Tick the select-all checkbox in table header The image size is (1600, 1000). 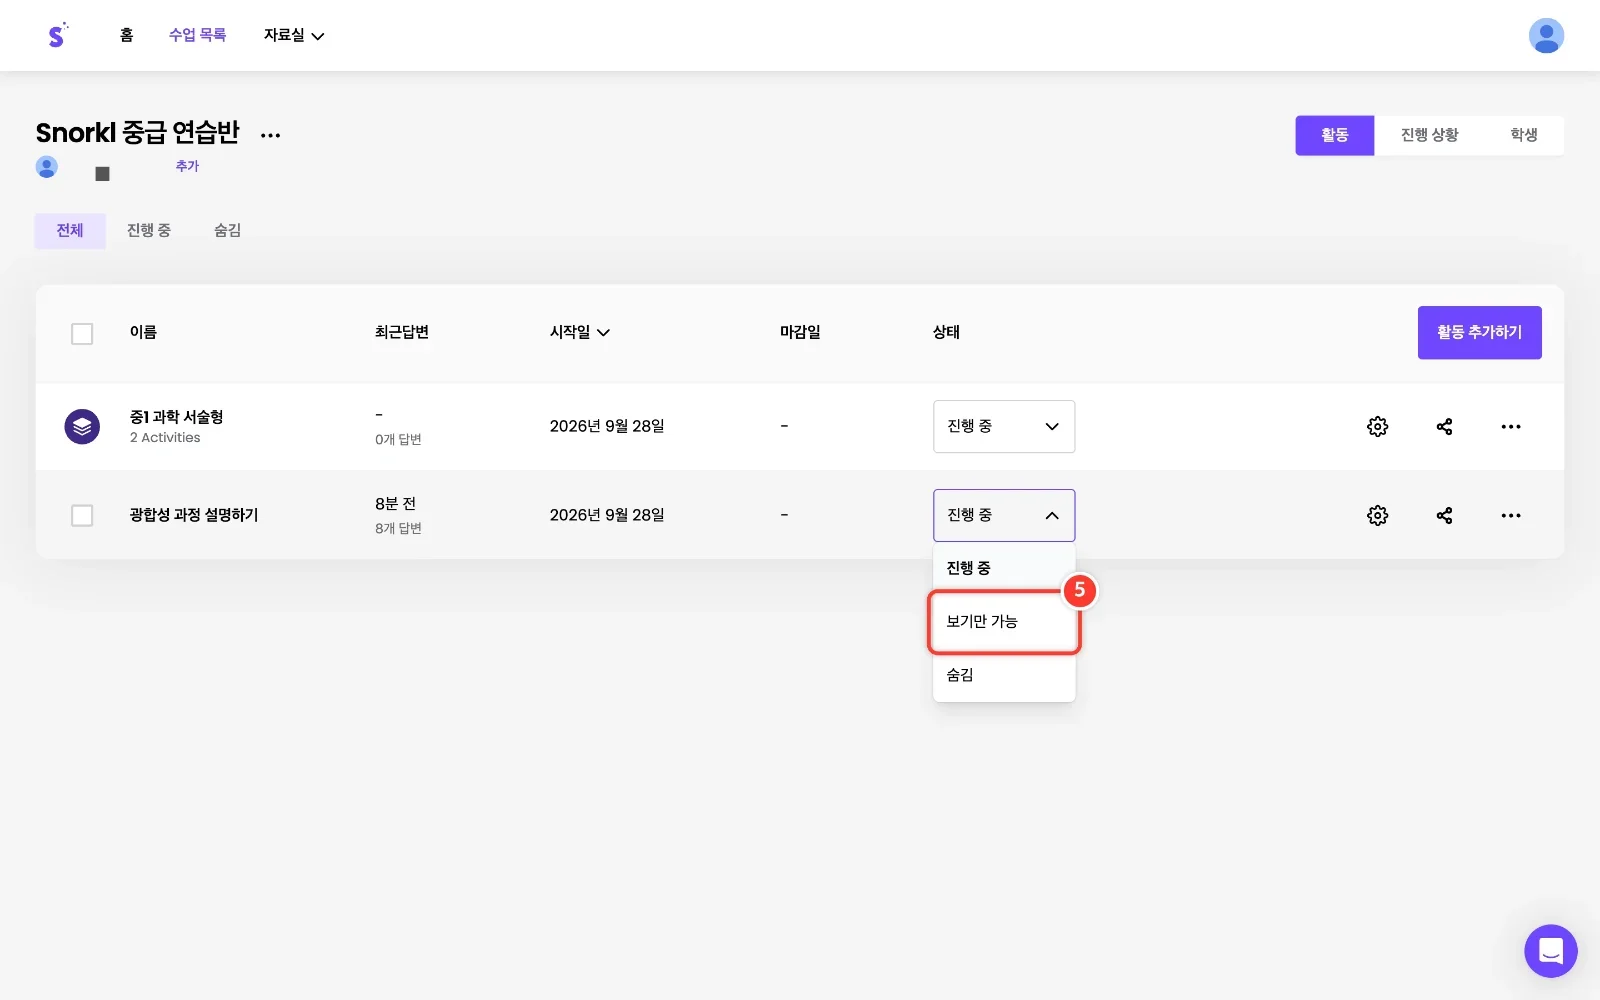click(x=82, y=334)
